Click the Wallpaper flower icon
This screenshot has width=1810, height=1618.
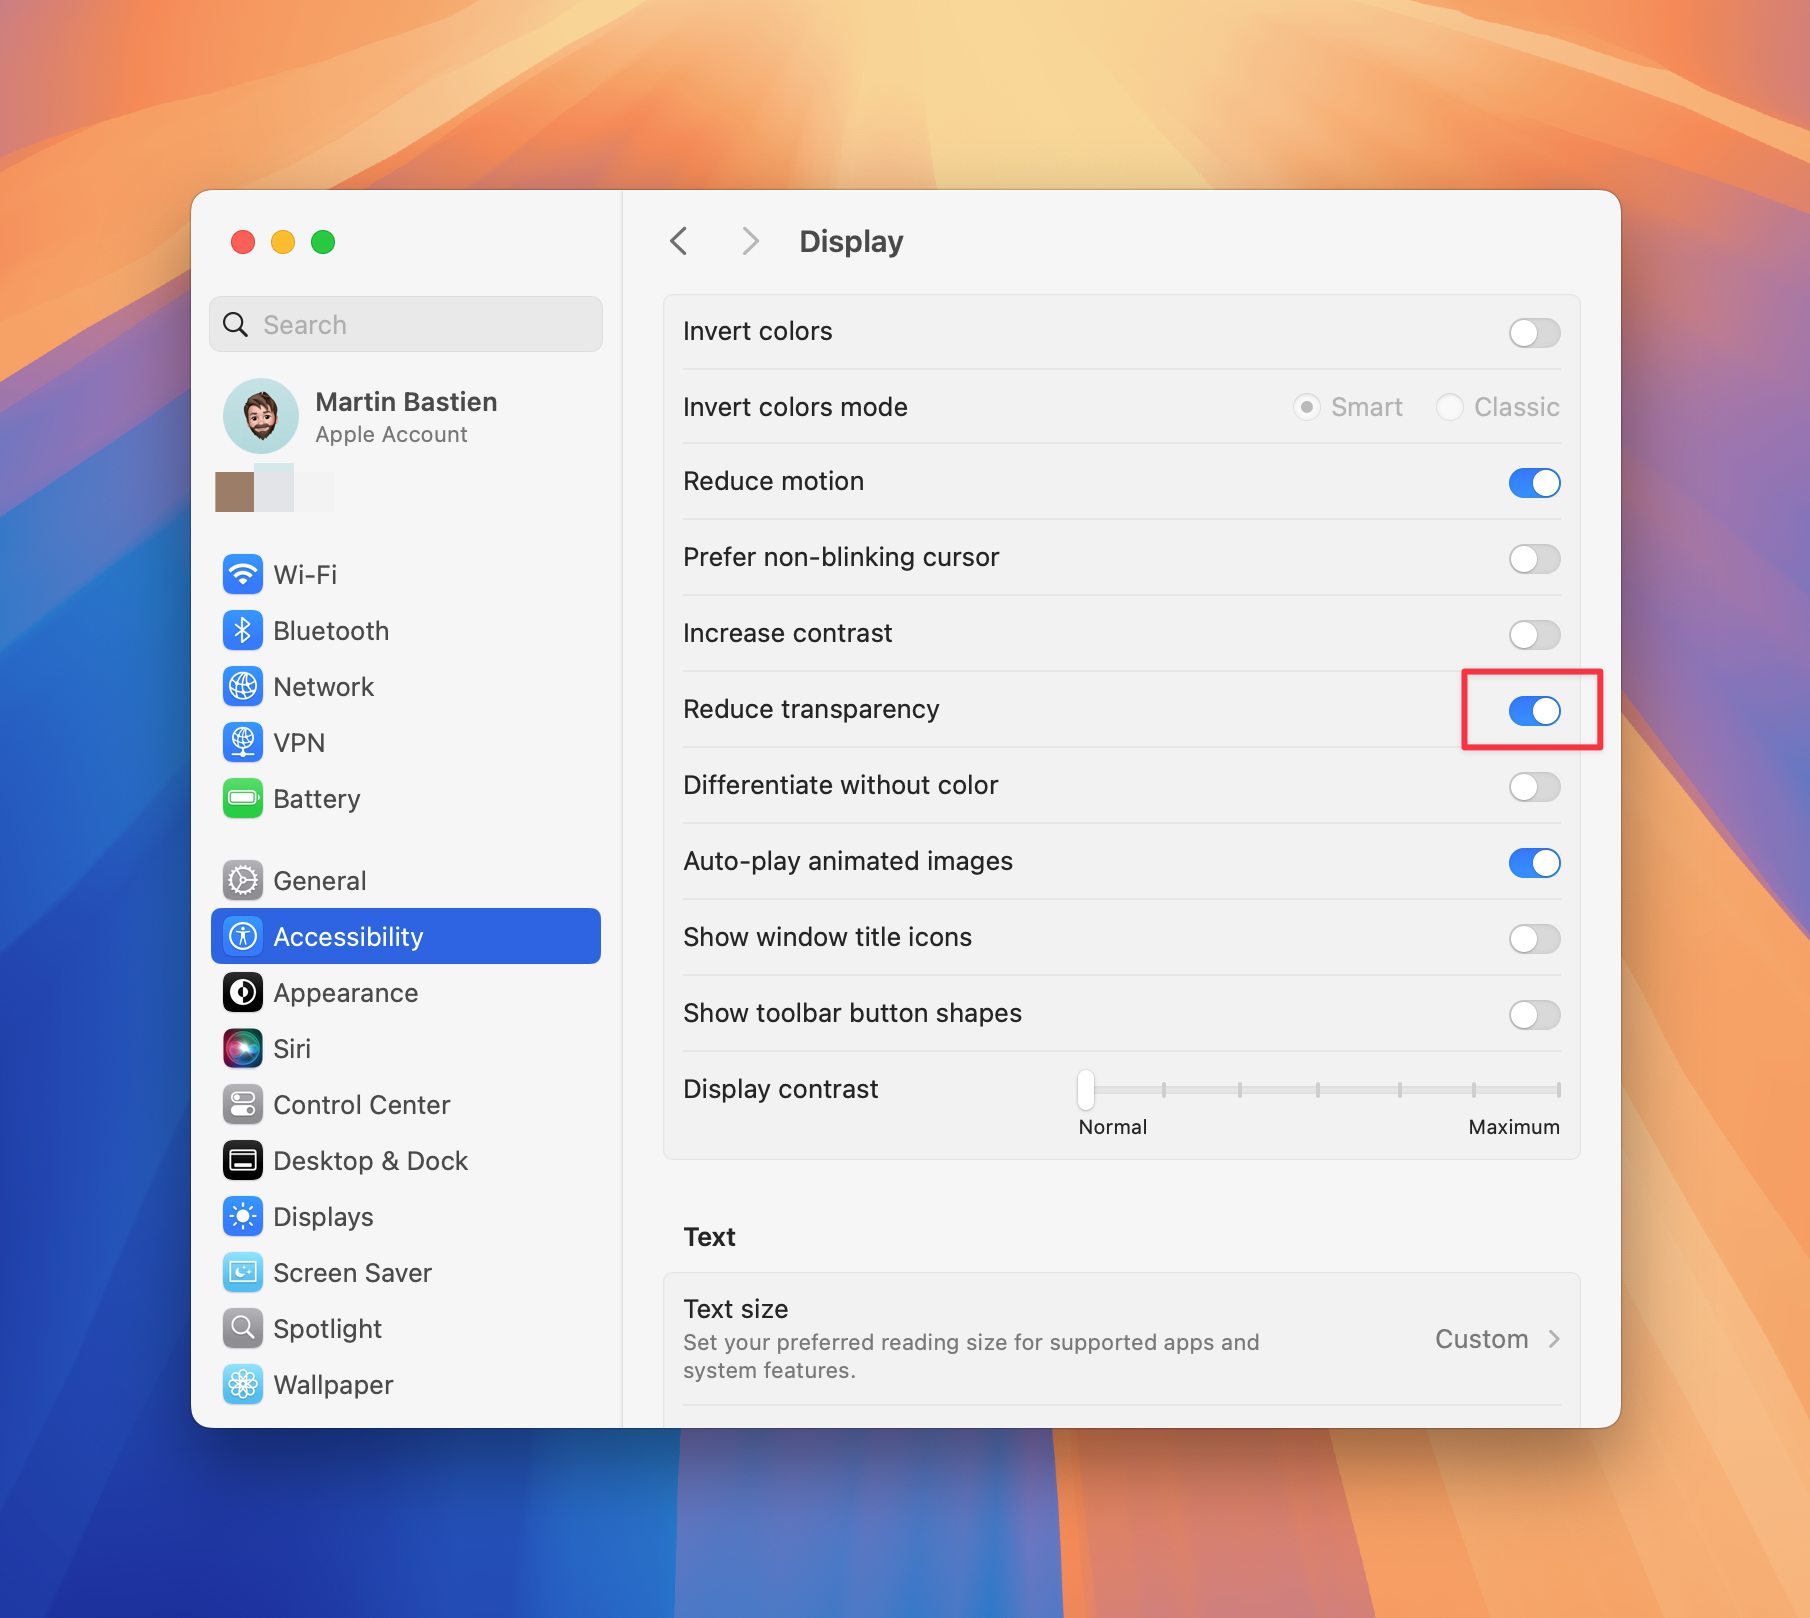click(x=243, y=1384)
